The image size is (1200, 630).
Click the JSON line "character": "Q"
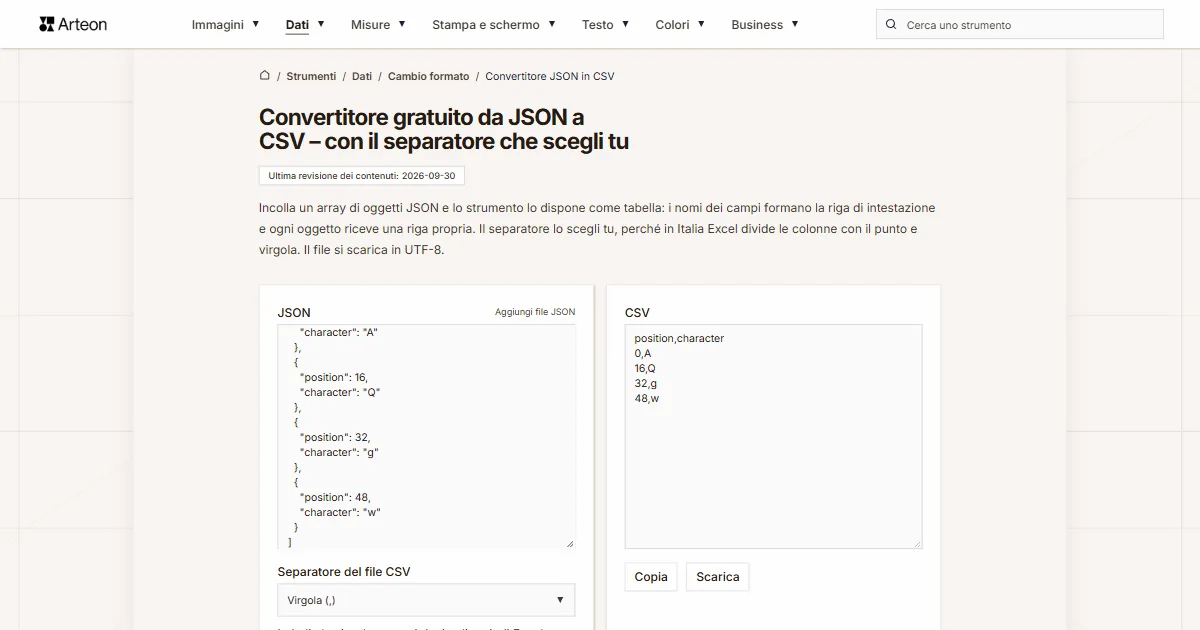click(341, 392)
